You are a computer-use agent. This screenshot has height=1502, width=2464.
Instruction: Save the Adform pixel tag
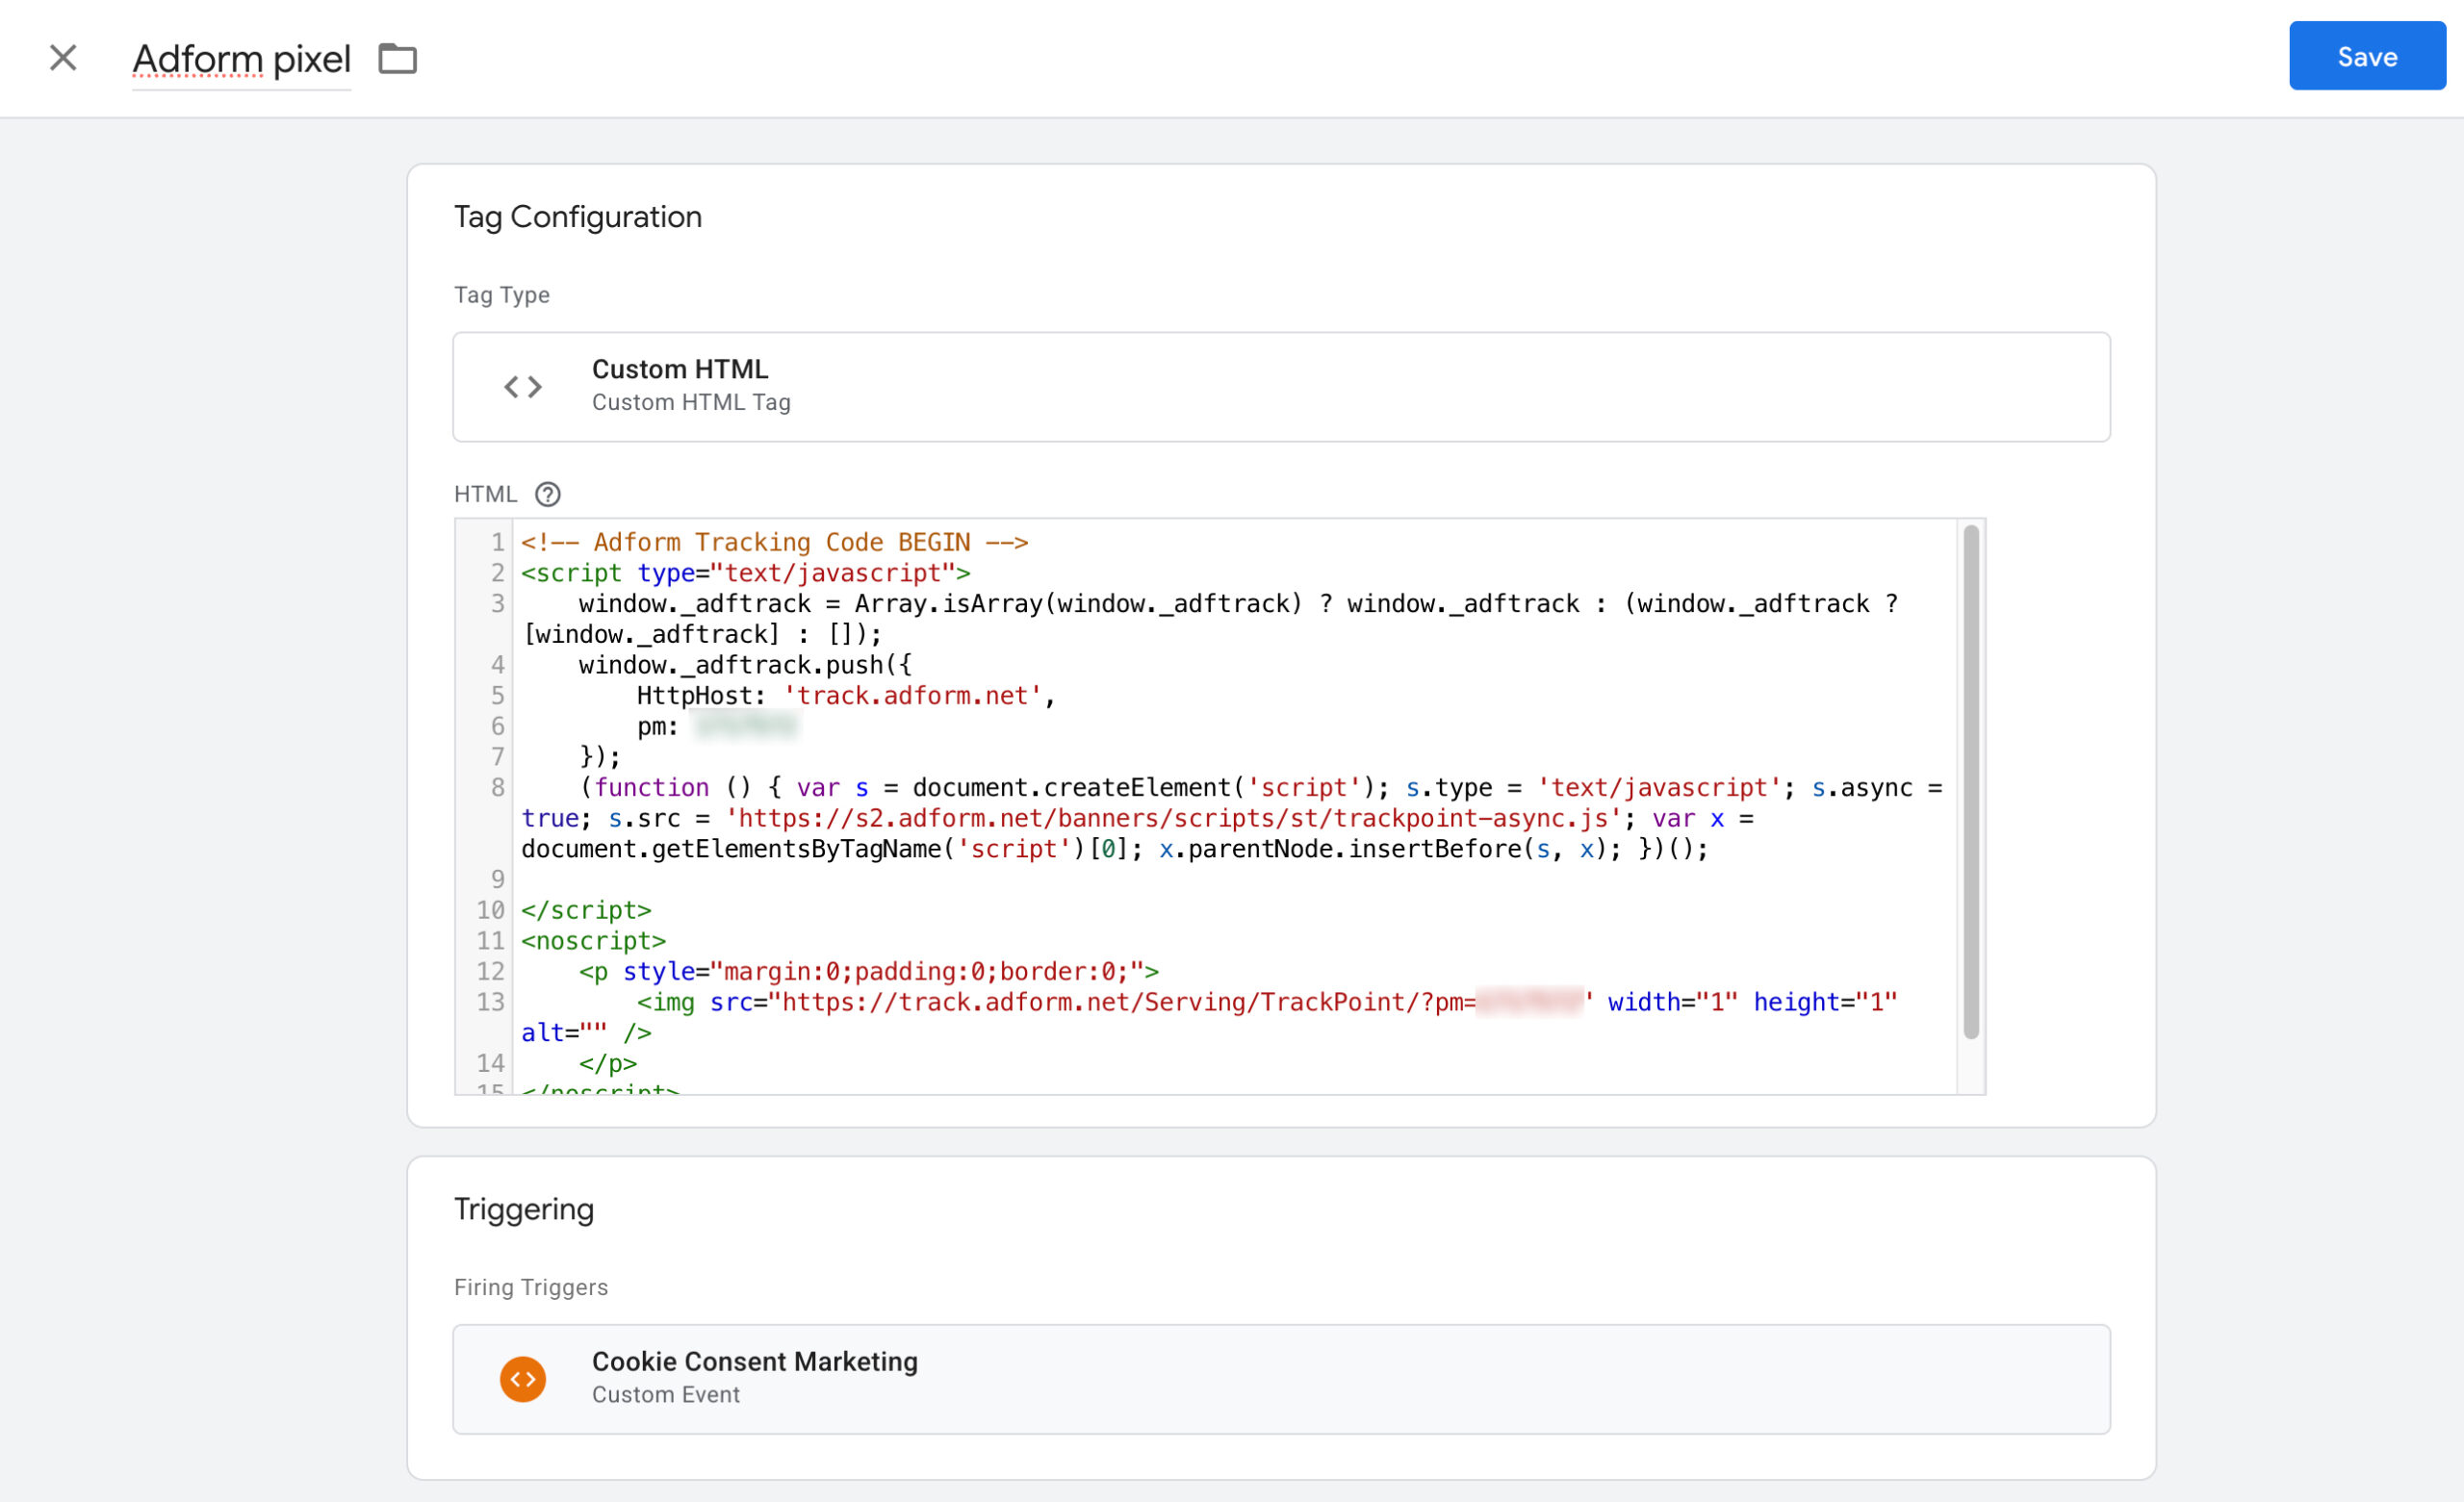(2366, 56)
